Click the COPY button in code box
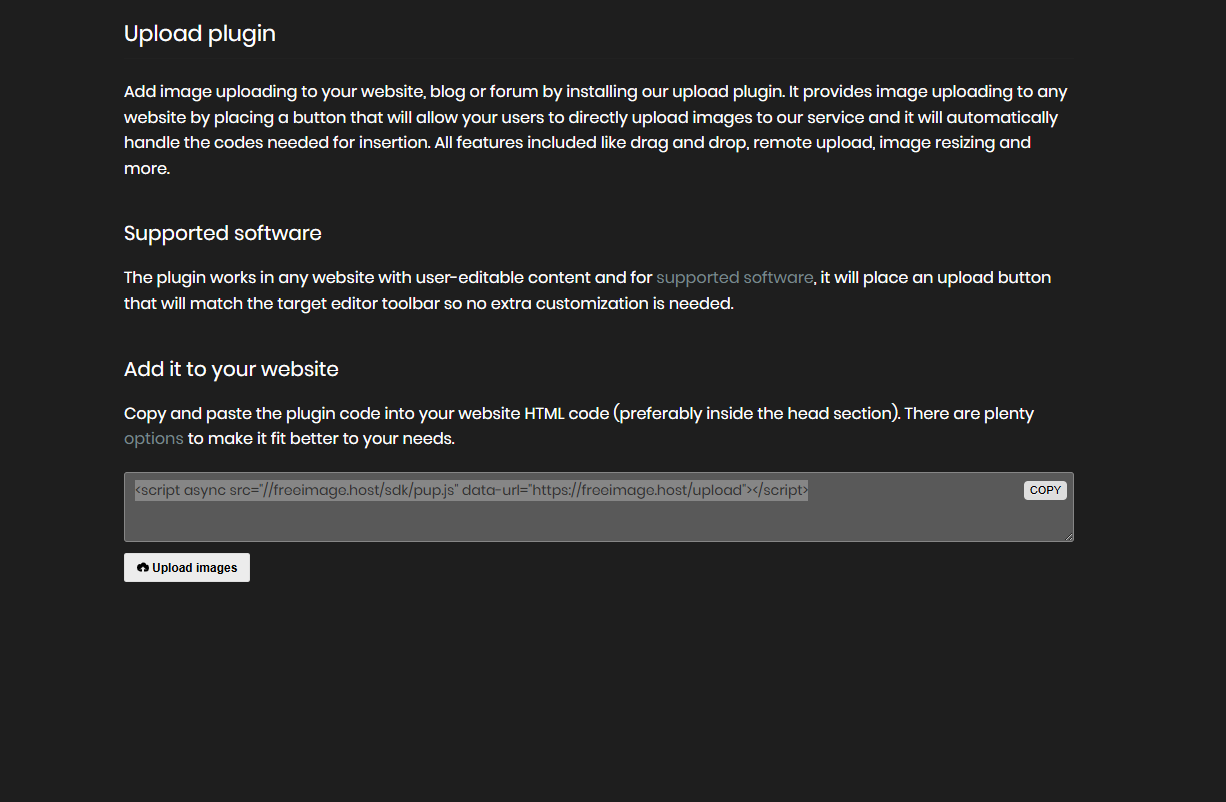The width and height of the screenshot is (1226, 802). point(1045,490)
